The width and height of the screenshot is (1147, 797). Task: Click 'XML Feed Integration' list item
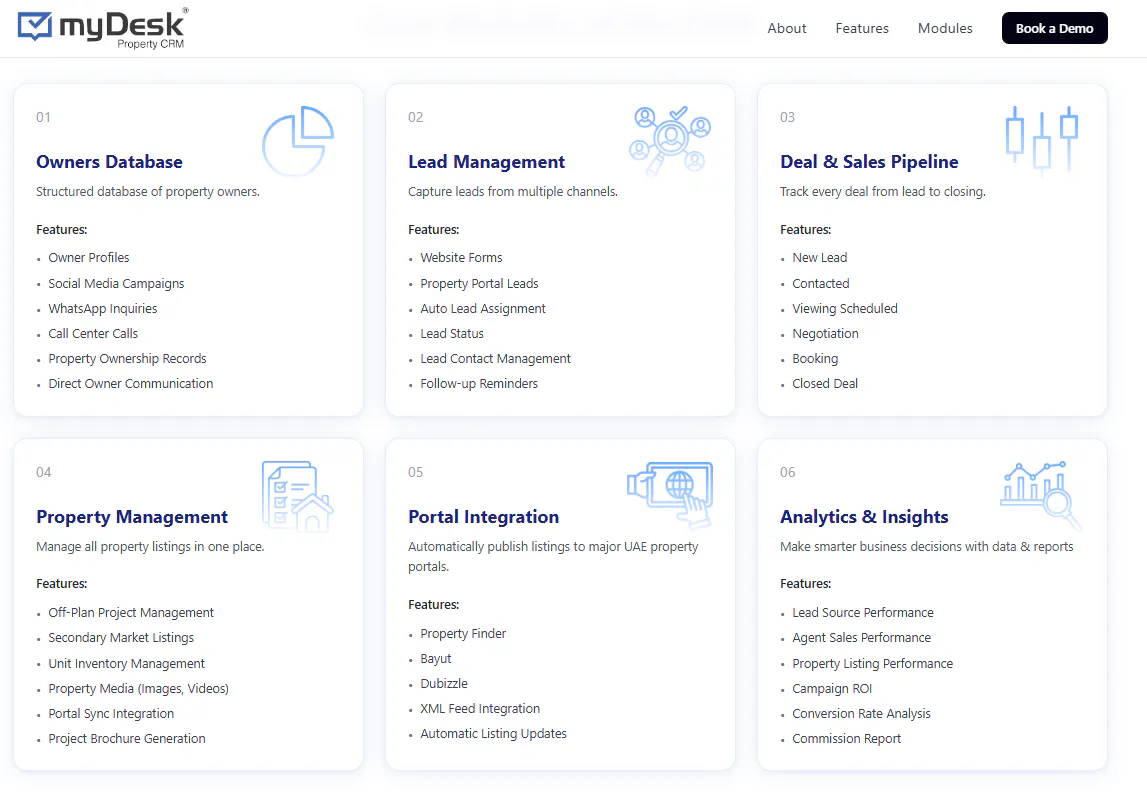pos(480,709)
